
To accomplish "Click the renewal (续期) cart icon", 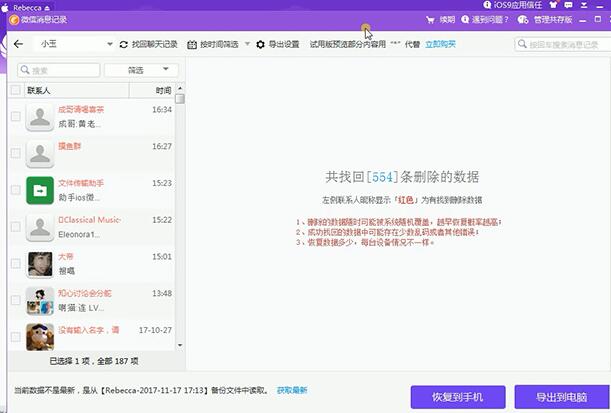I will (x=431, y=19).
